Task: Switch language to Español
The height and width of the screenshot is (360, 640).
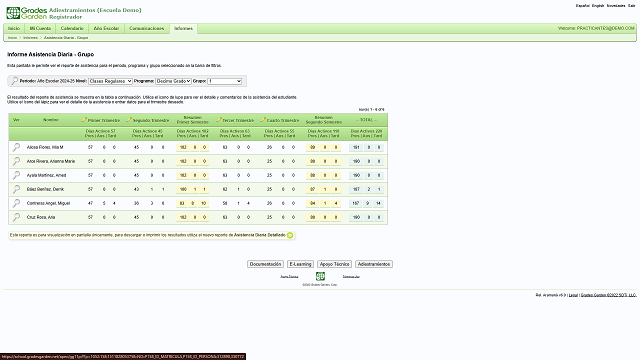Action: tap(582, 6)
